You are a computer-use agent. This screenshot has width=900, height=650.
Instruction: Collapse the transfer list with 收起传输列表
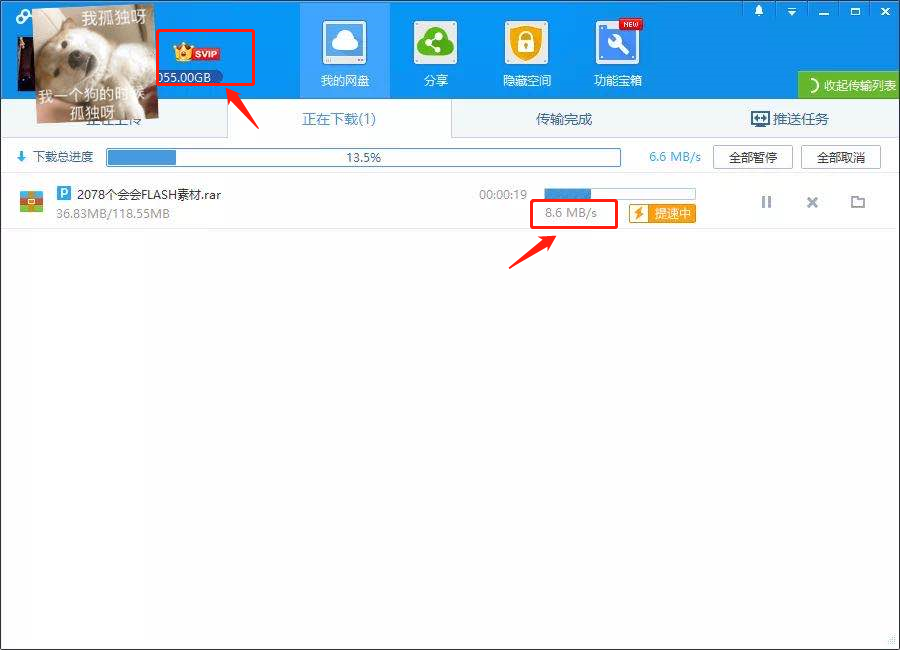[x=849, y=85]
